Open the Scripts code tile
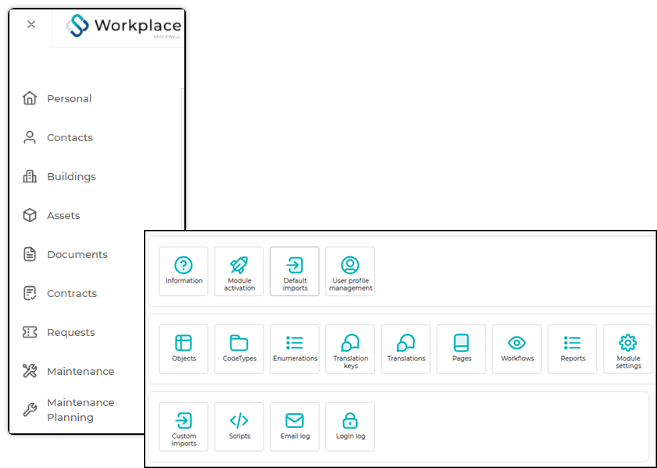The width and height of the screenshot is (657, 468). click(x=239, y=427)
